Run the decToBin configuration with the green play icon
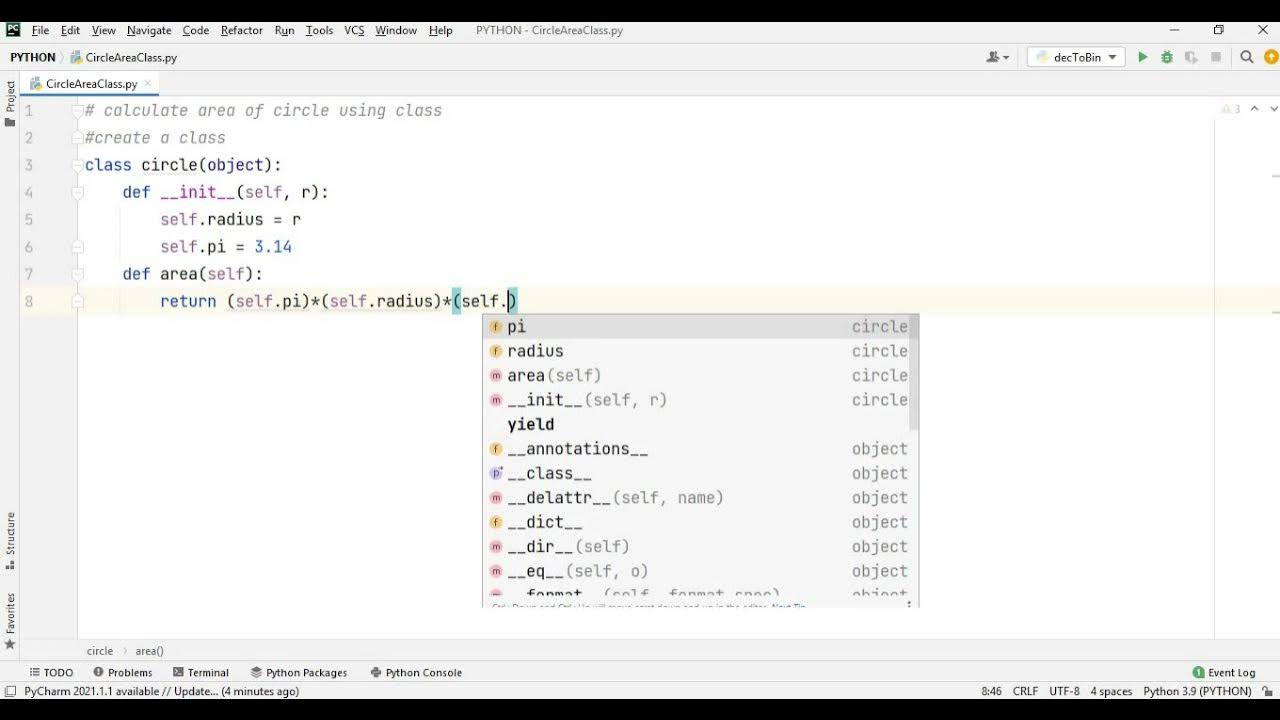The height and width of the screenshot is (720, 1280). 1143,57
